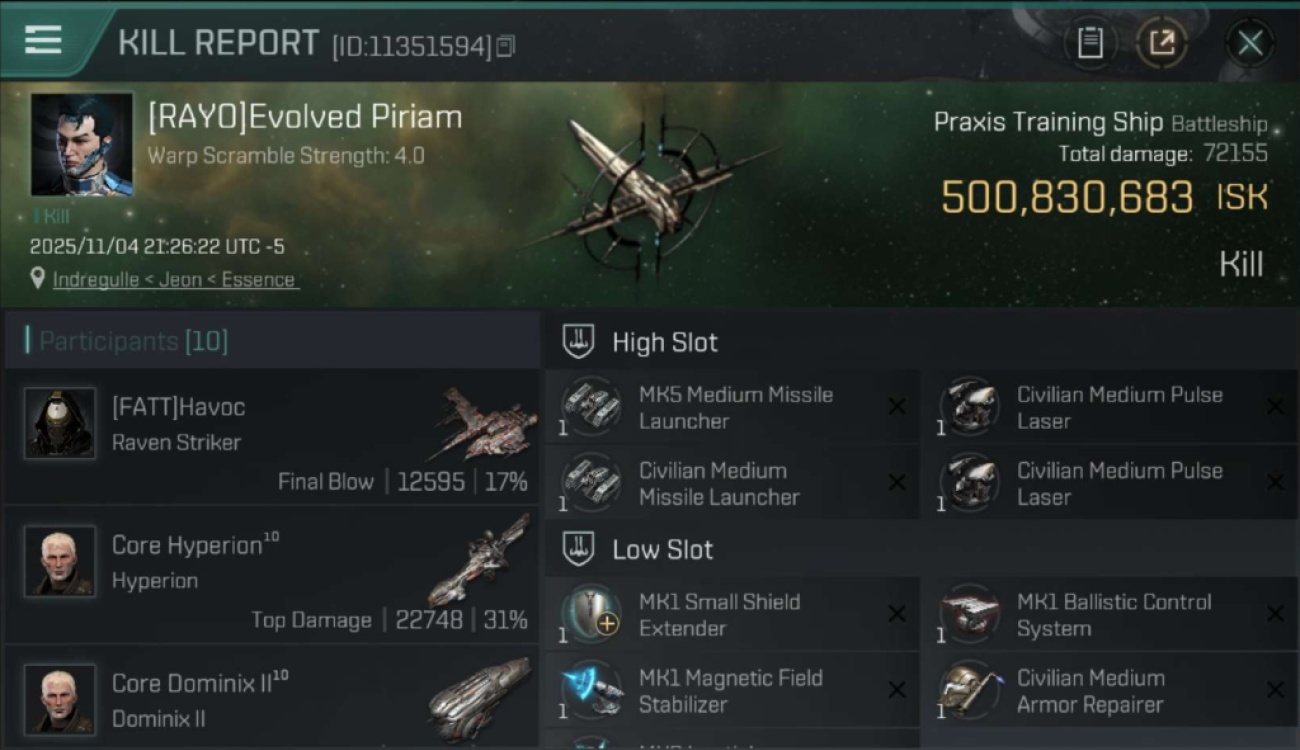Click the clipboard report icon
1300x750 pixels.
(x=1090, y=43)
